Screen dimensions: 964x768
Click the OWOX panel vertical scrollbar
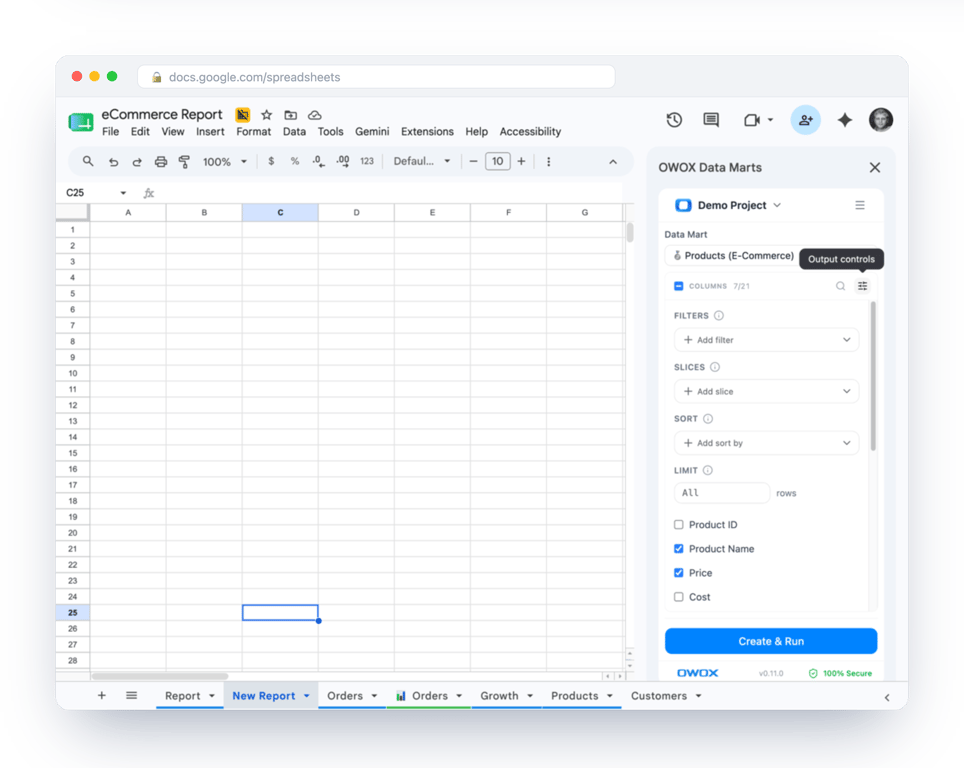[x=873, y=376]
